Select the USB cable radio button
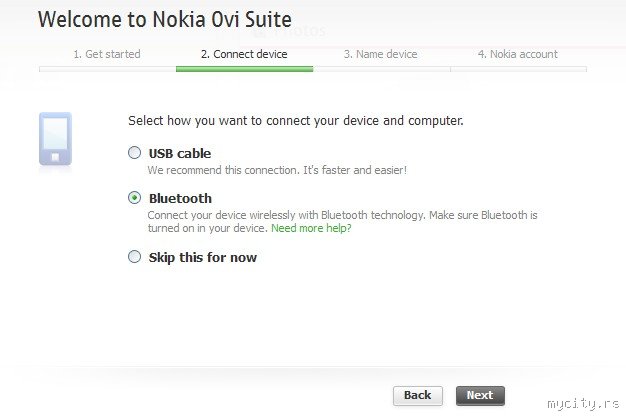The height and width of the screenshot is (417, 626). pos(135,154)
